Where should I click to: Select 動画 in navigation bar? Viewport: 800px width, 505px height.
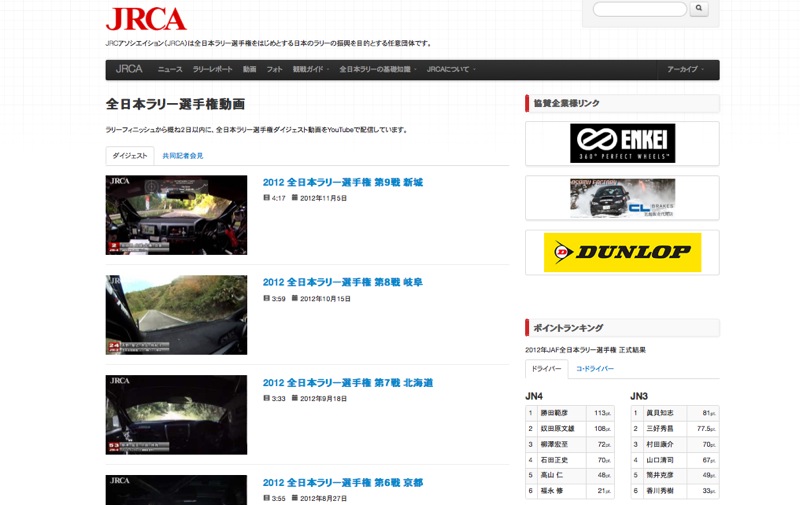249,69
